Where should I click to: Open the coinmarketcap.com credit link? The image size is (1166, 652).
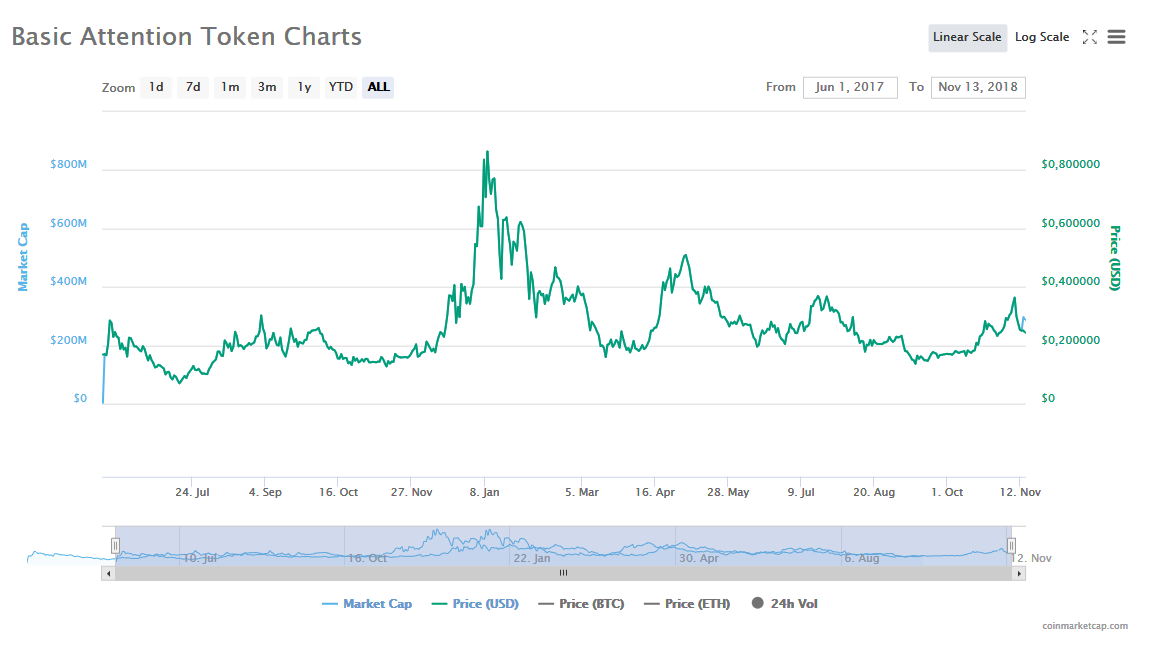click(1085, 626)
